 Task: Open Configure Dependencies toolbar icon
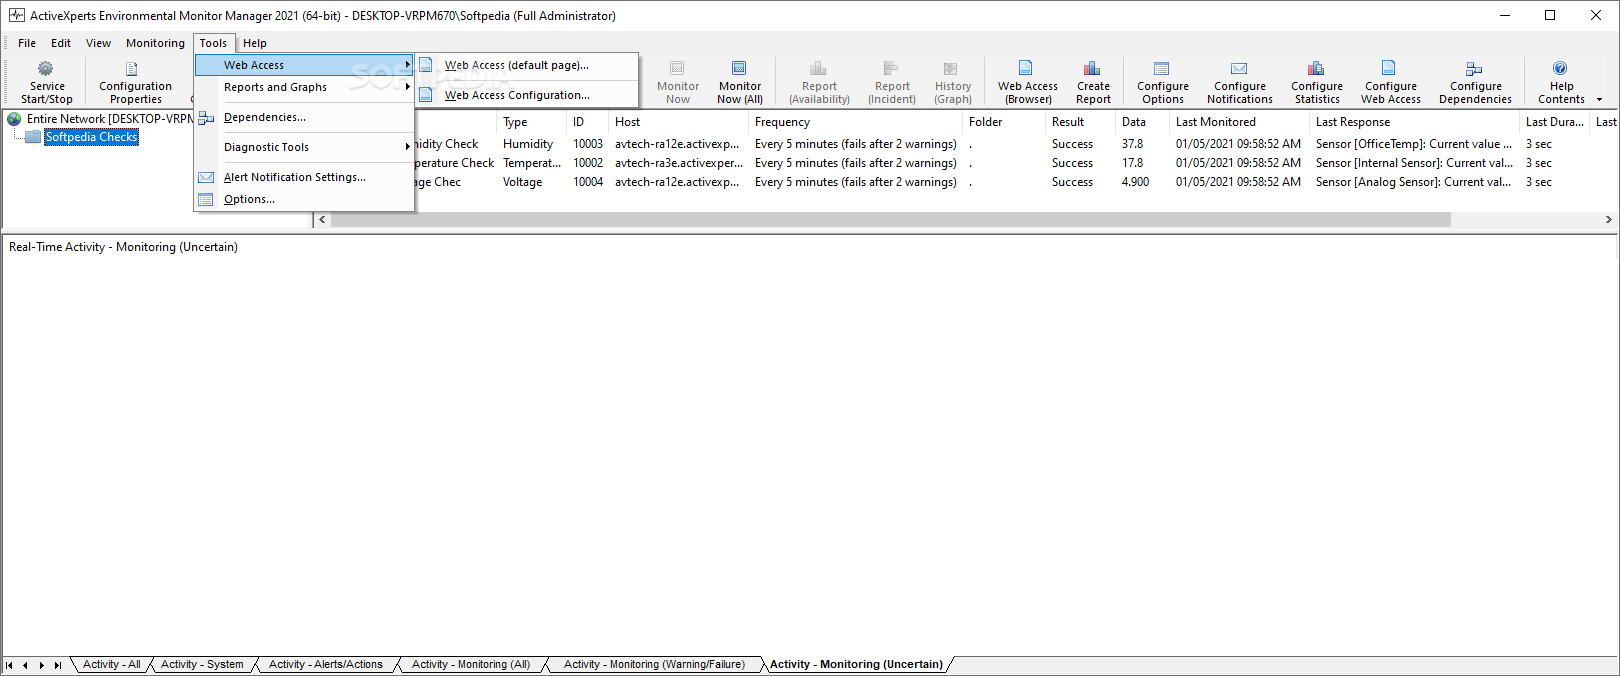tap(1474, 68)
